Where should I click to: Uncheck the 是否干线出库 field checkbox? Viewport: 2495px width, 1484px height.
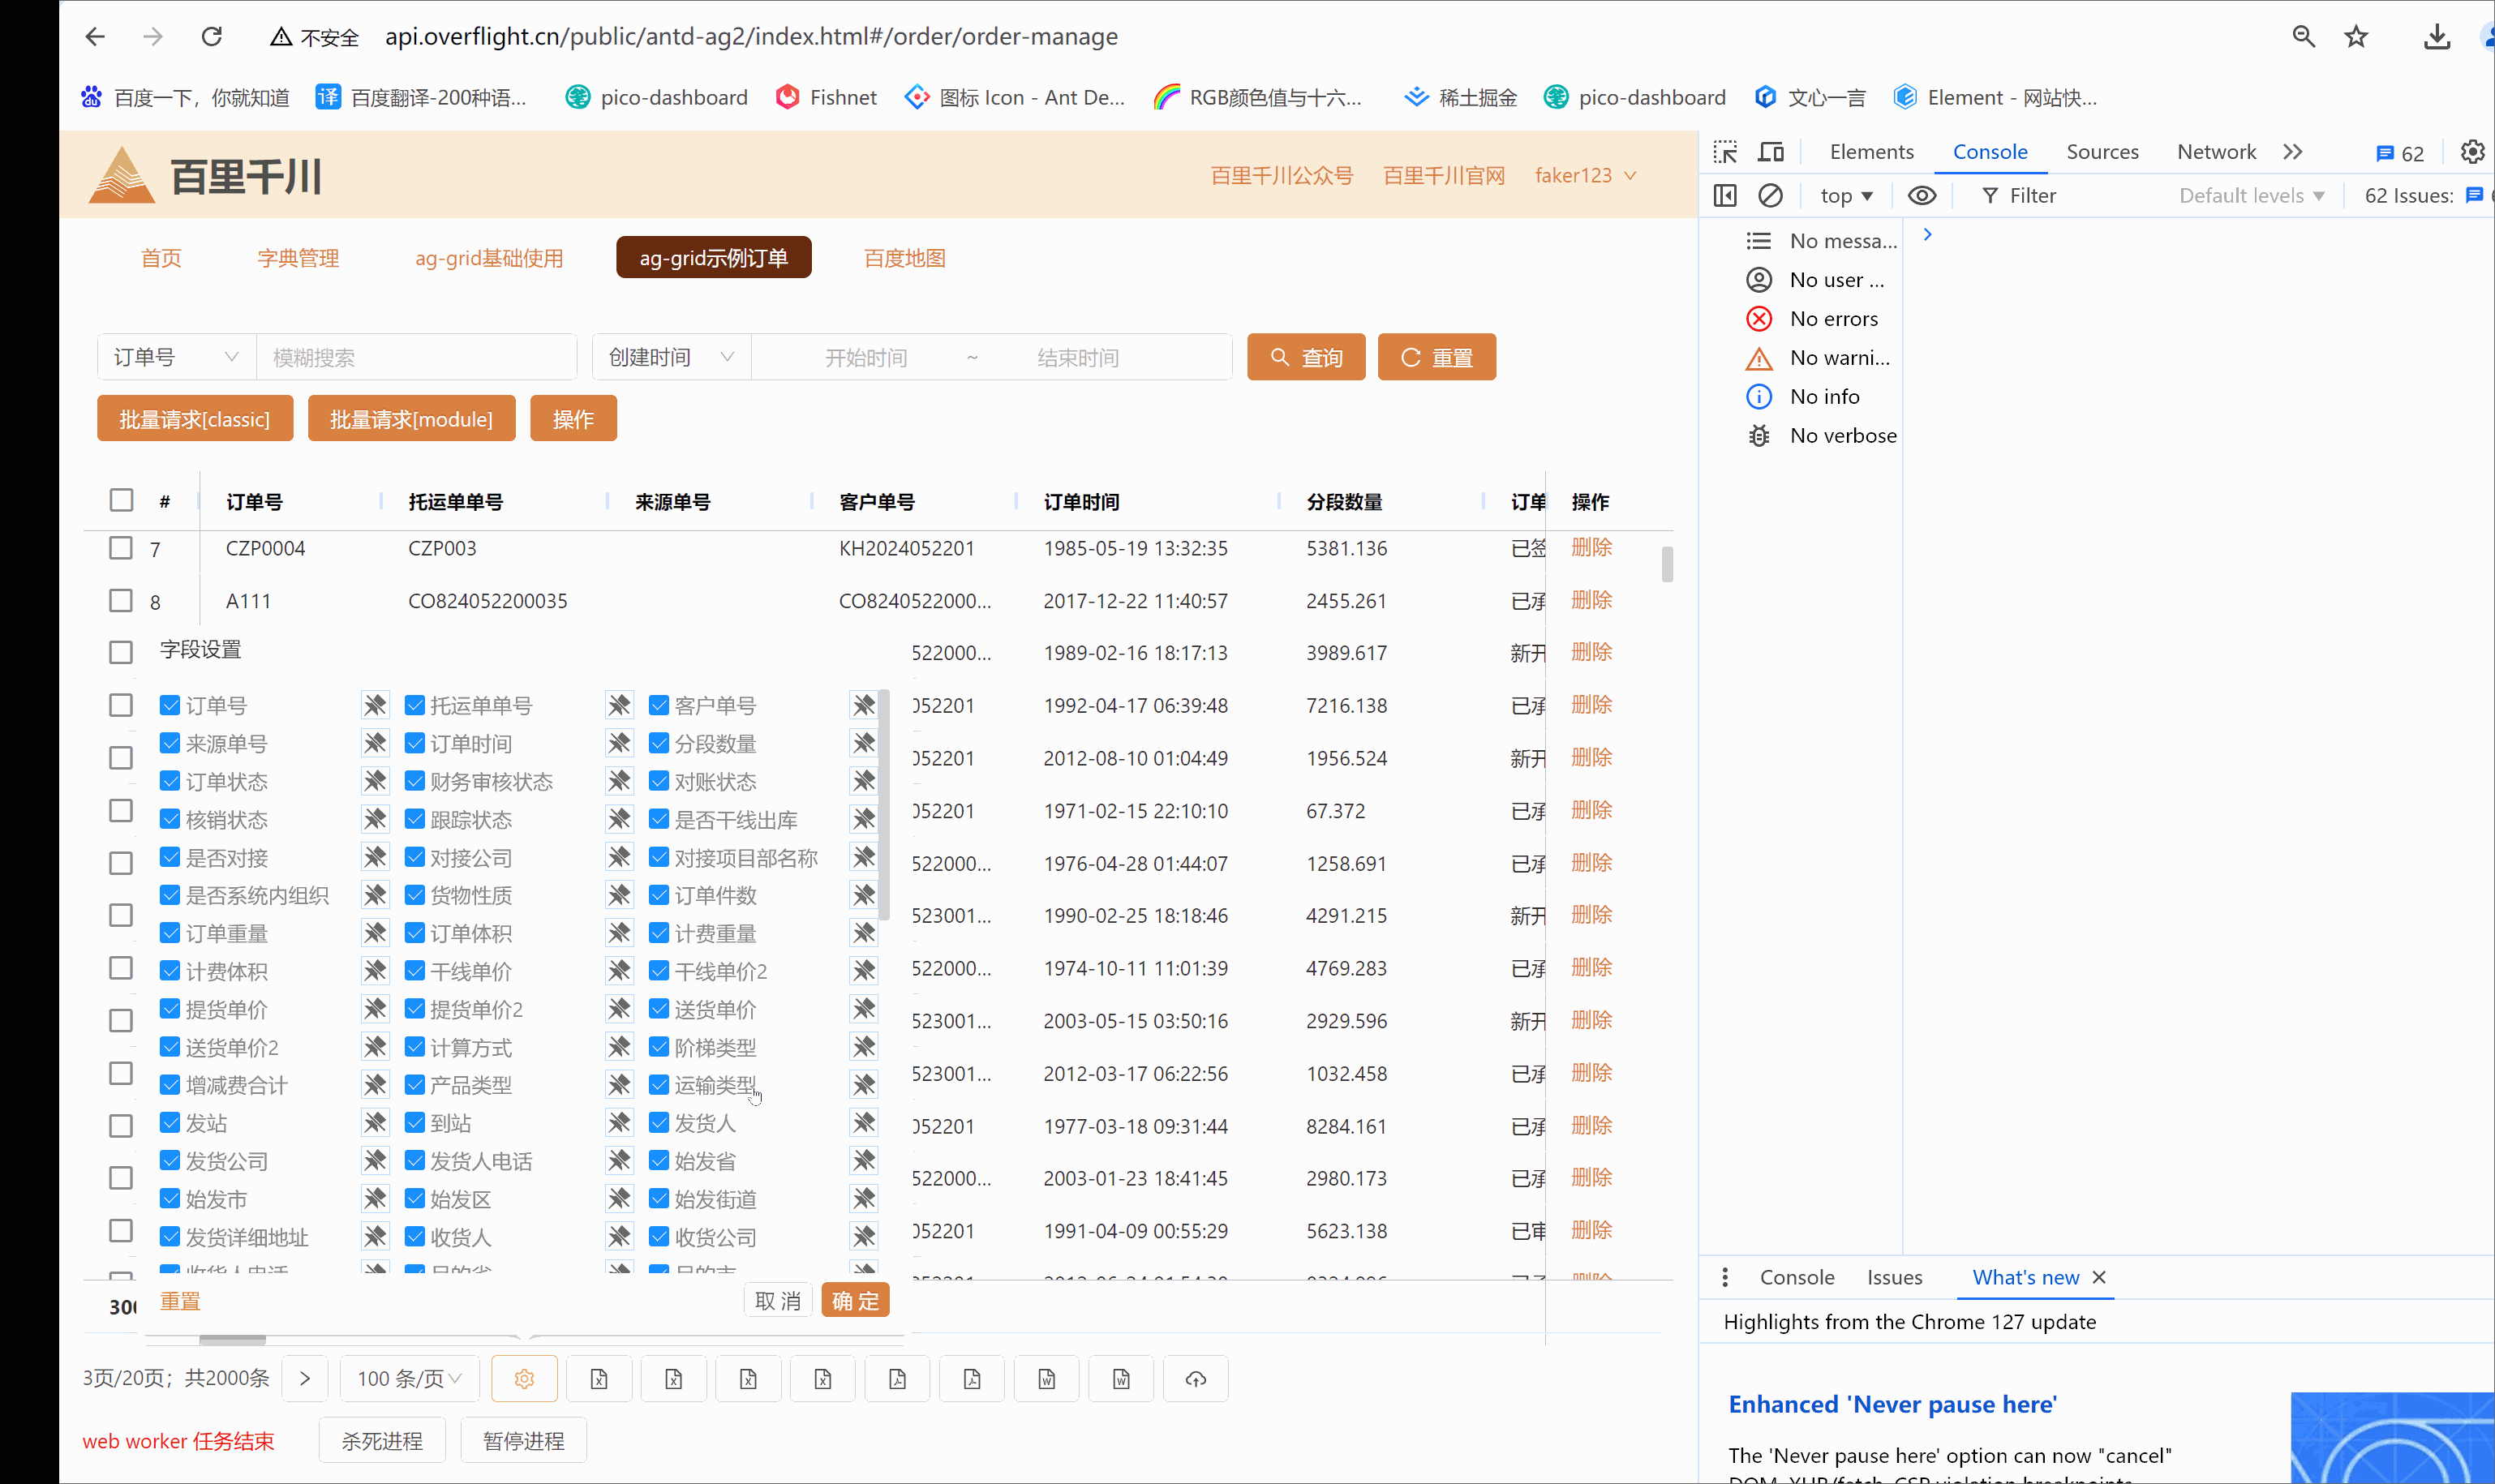click(659, 819)
